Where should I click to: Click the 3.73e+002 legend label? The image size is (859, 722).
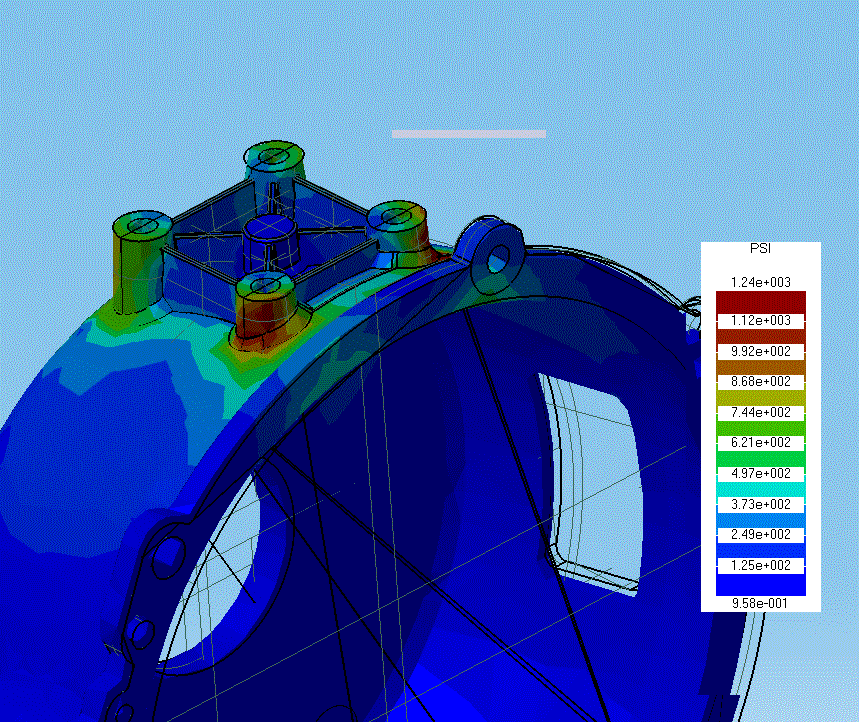point(760,504)
